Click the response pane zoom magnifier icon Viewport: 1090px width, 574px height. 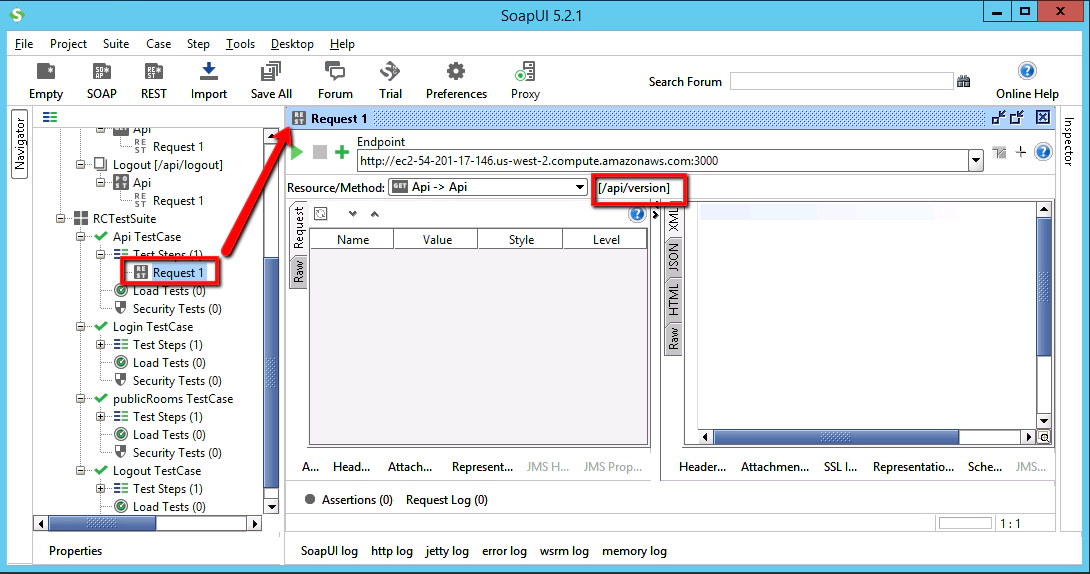1043,437
